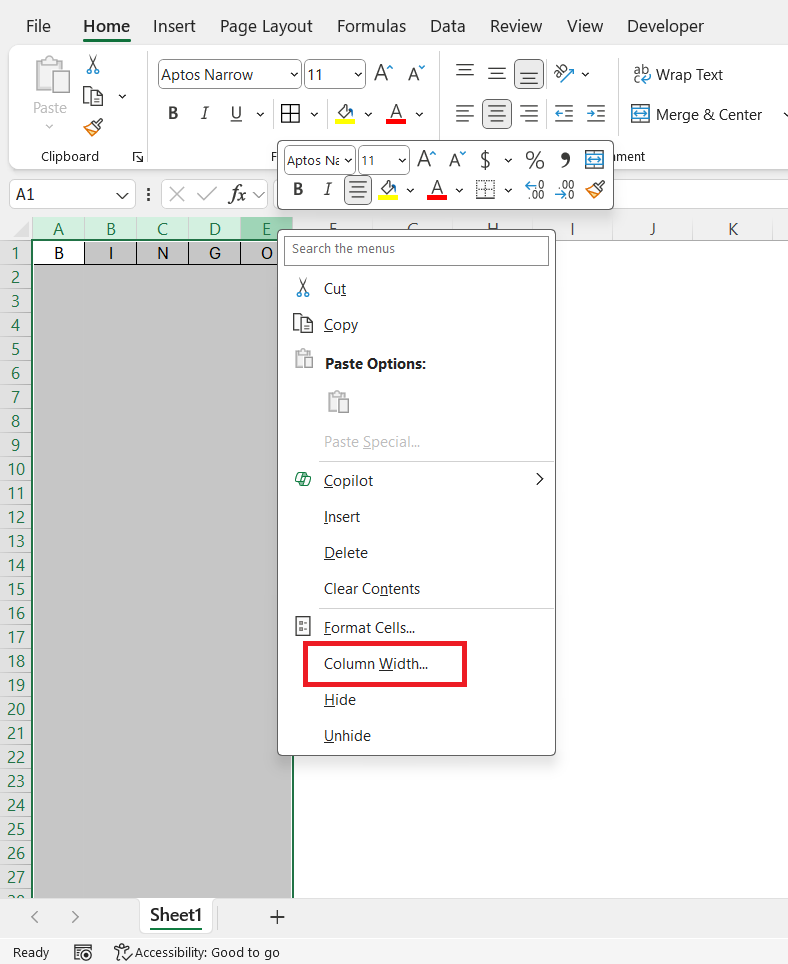Expand Copilot submenu
The height and width of the screenshot is (964, 788).
539,480
